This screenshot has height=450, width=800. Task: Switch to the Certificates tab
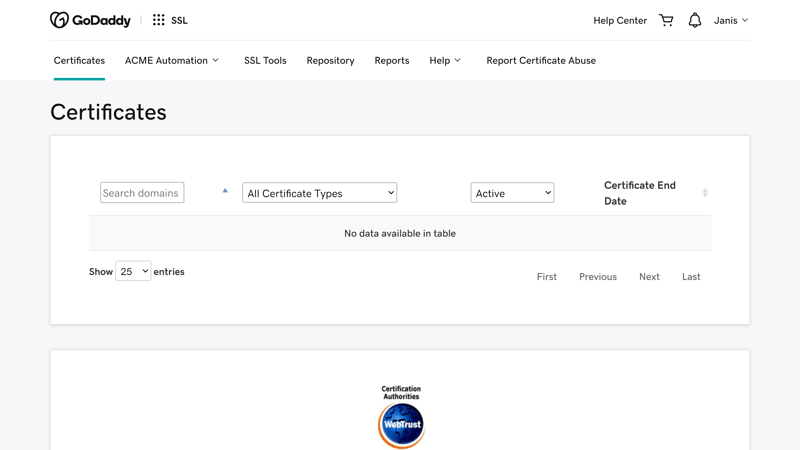79,61
